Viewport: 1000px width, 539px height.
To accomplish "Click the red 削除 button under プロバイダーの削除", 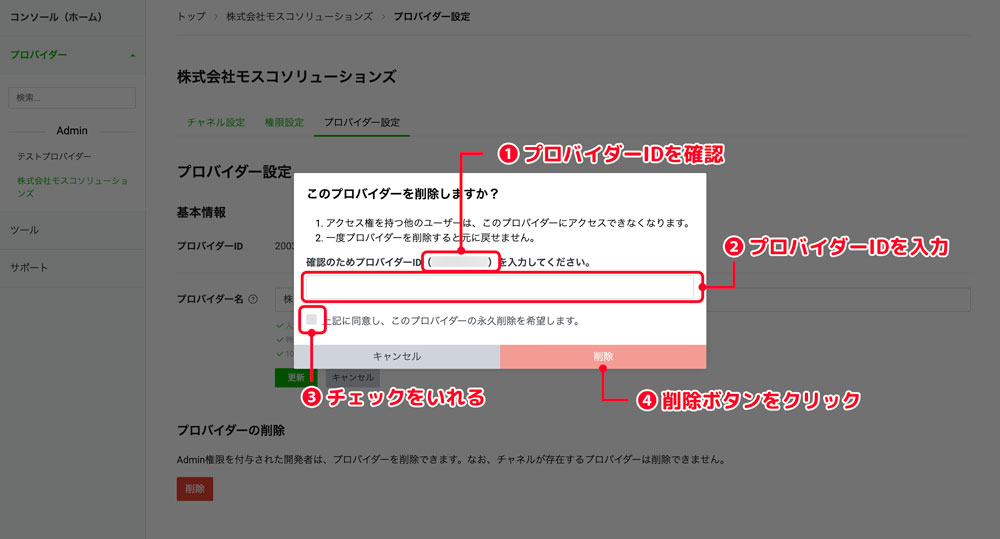I will point(195,489).
